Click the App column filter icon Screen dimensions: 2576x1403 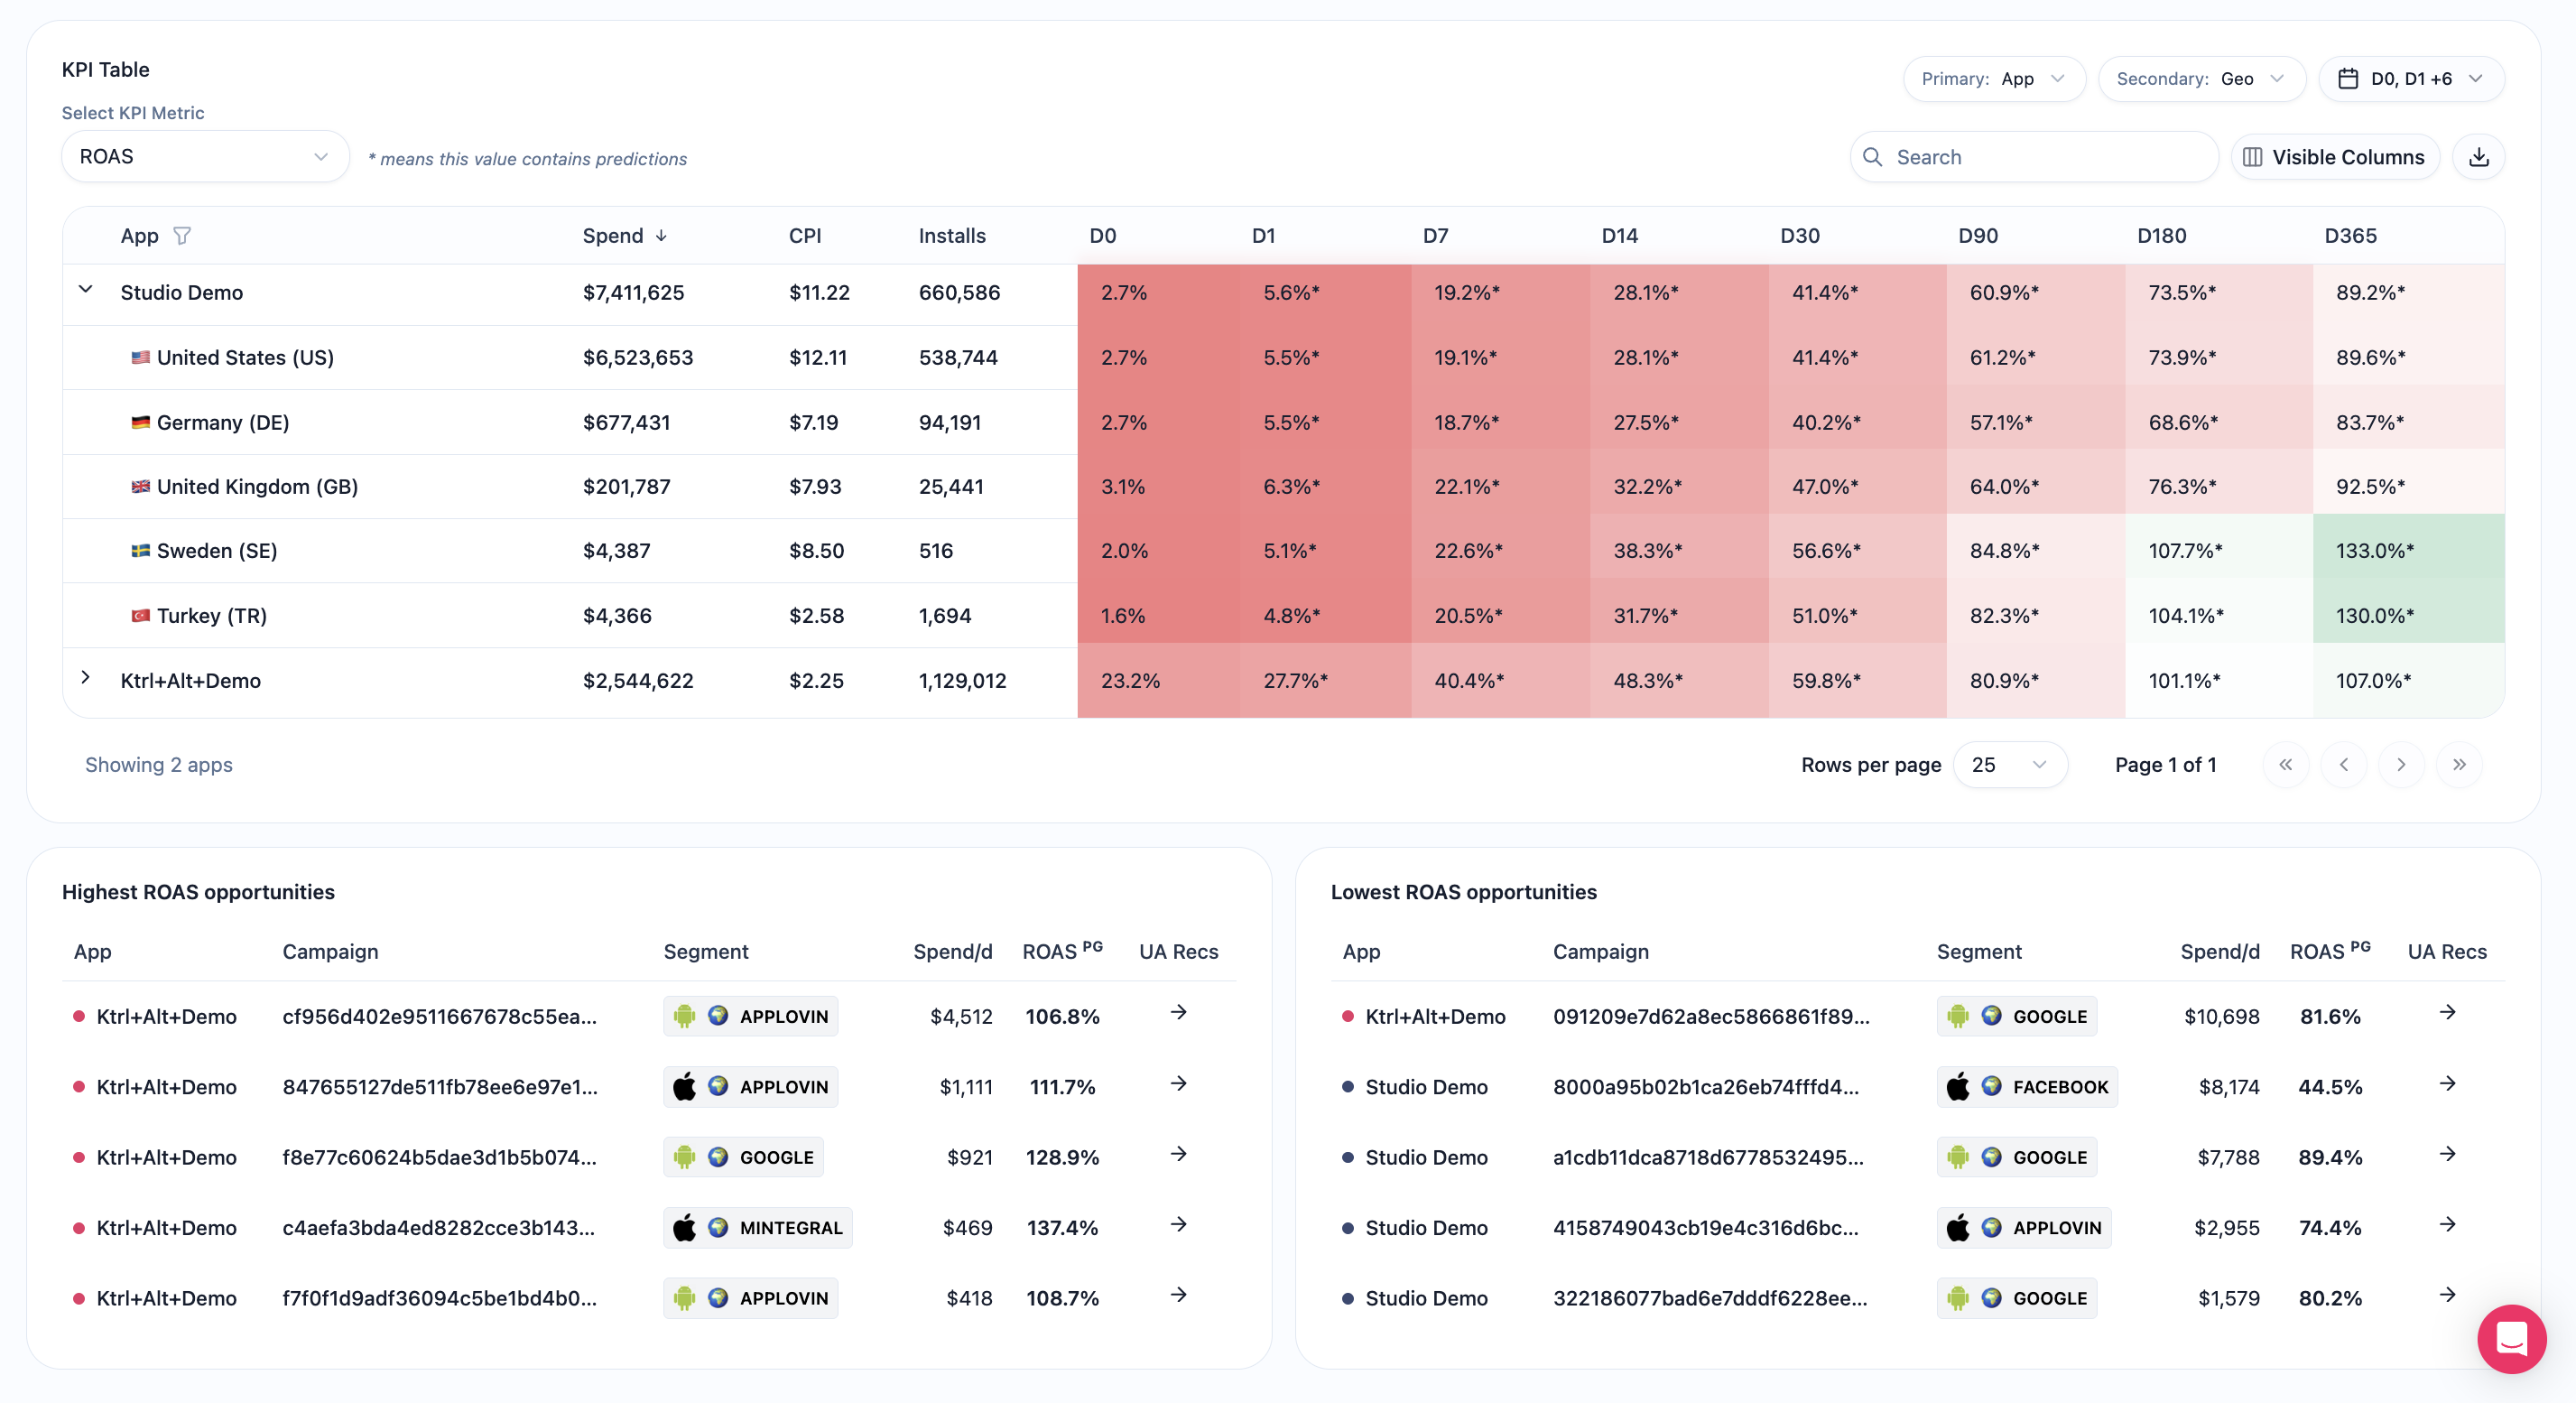182,236
